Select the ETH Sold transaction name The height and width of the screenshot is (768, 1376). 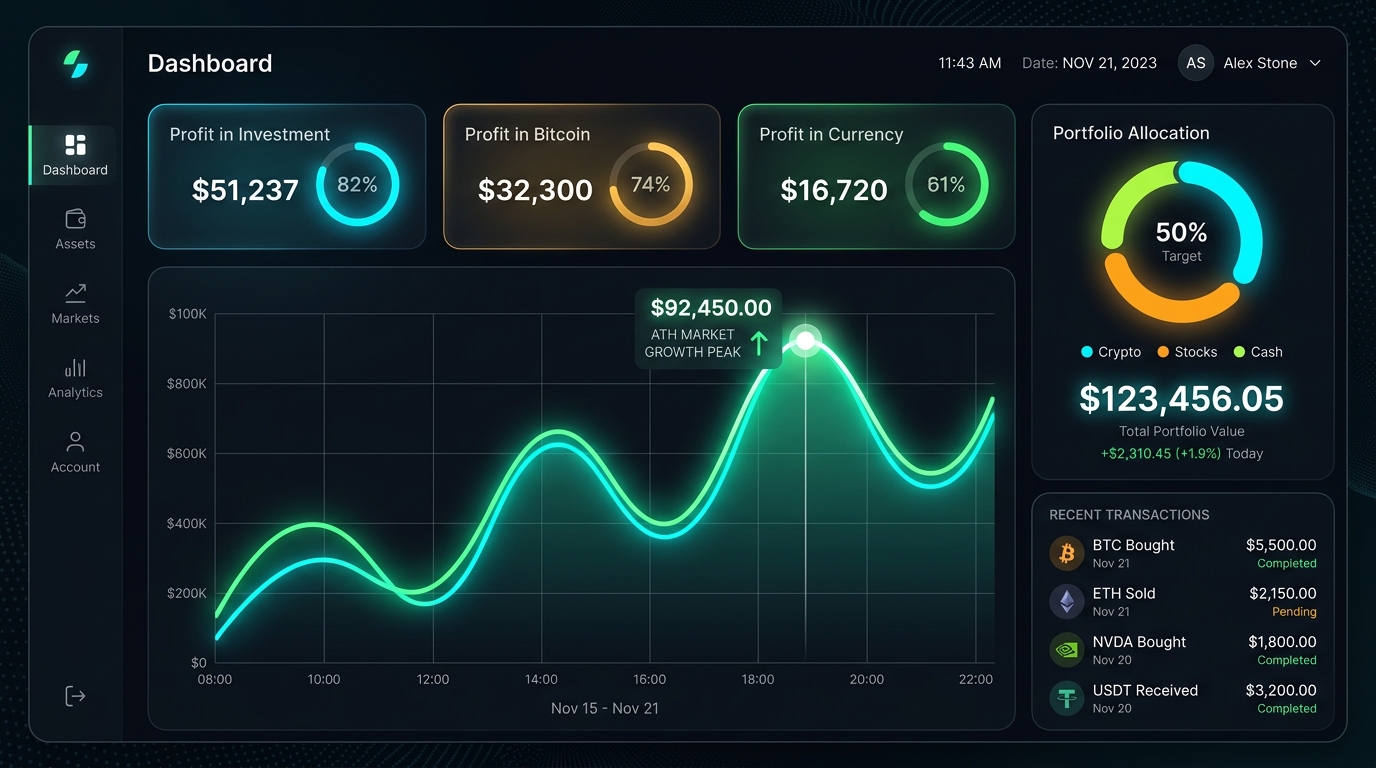[1124, 594]
